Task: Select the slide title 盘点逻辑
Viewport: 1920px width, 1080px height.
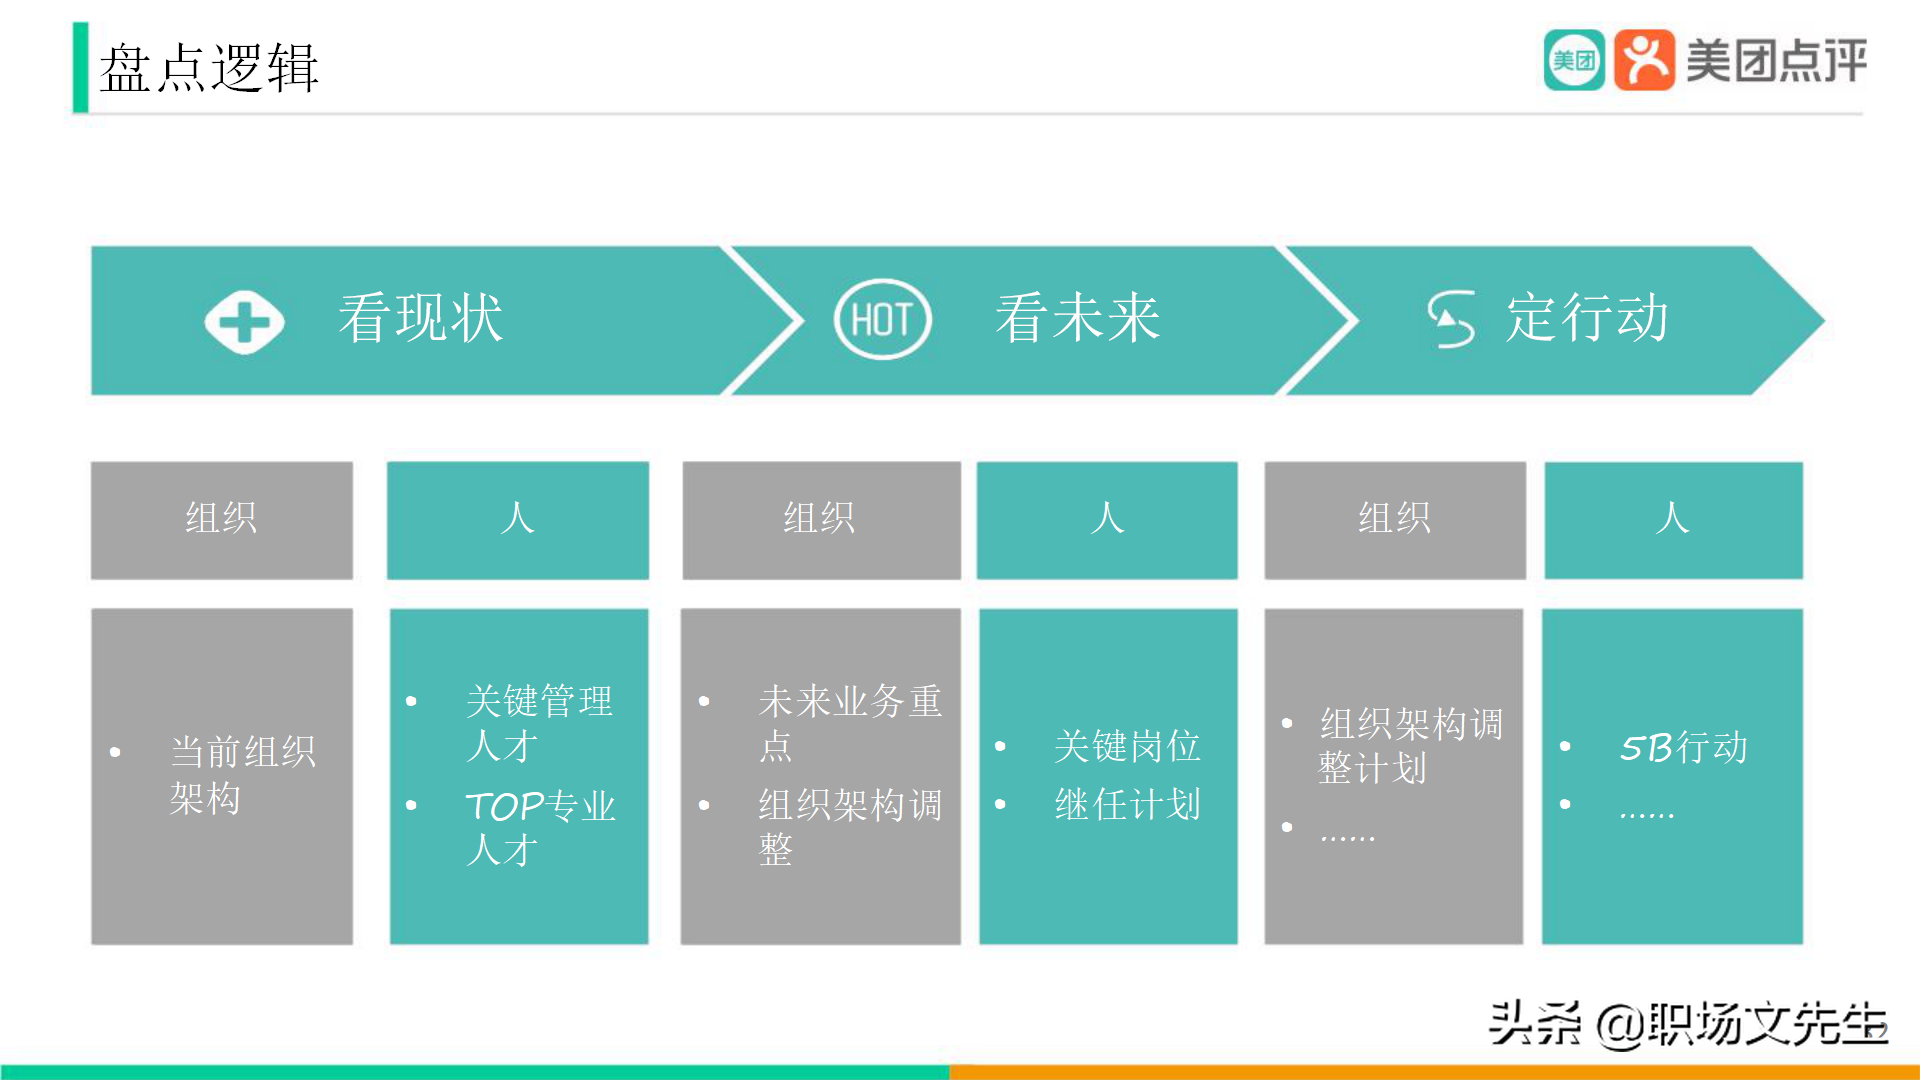Action: point(209,68)
